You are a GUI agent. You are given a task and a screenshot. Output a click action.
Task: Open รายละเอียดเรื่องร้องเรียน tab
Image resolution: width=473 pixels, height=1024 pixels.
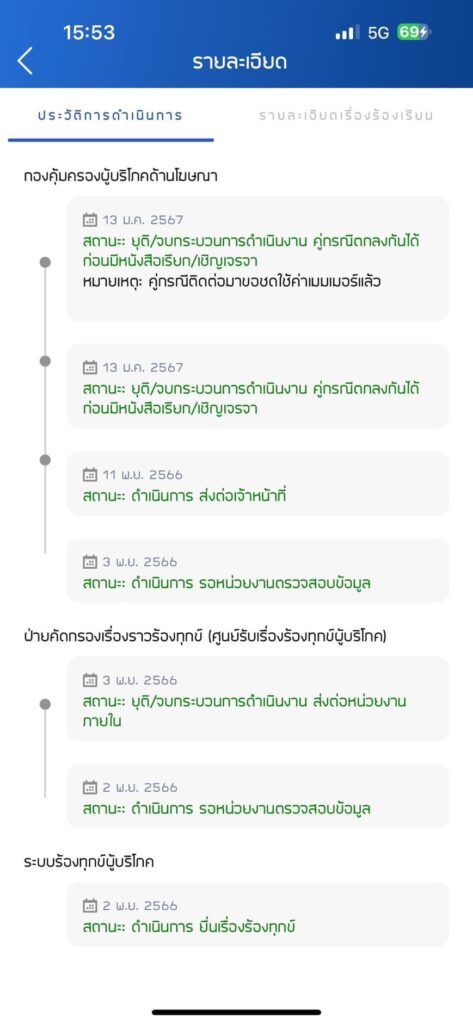pos(346,116)
